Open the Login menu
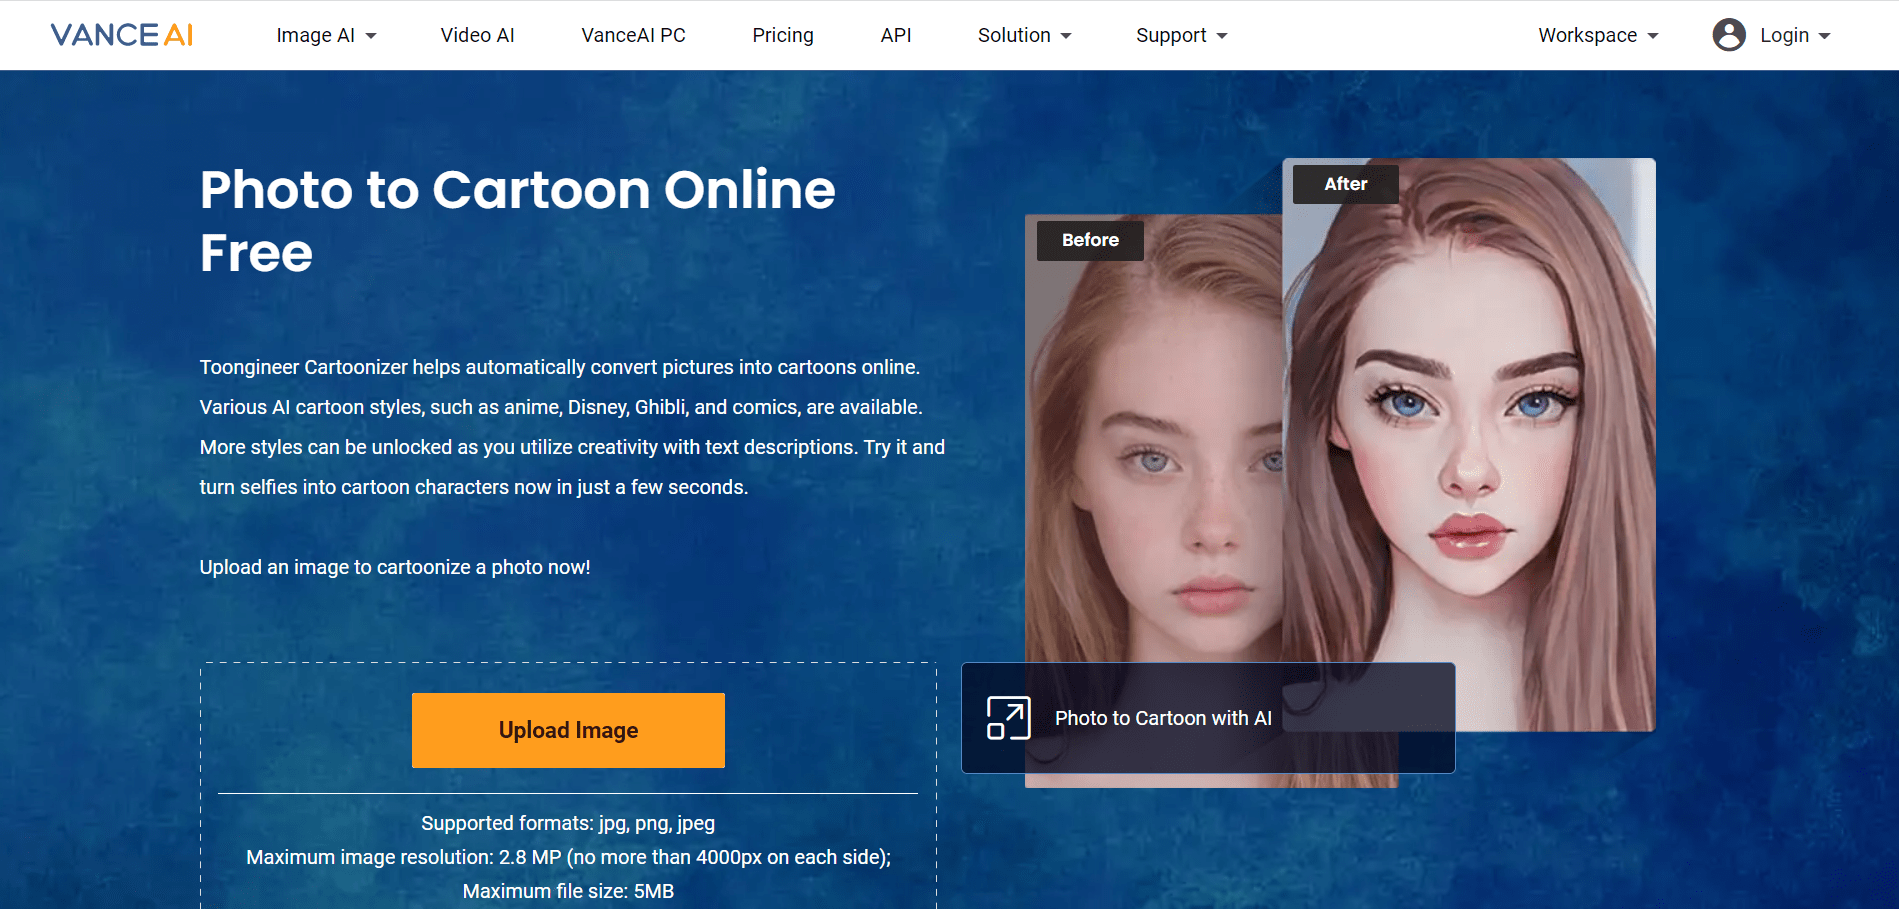 (x=1794, y=35)
